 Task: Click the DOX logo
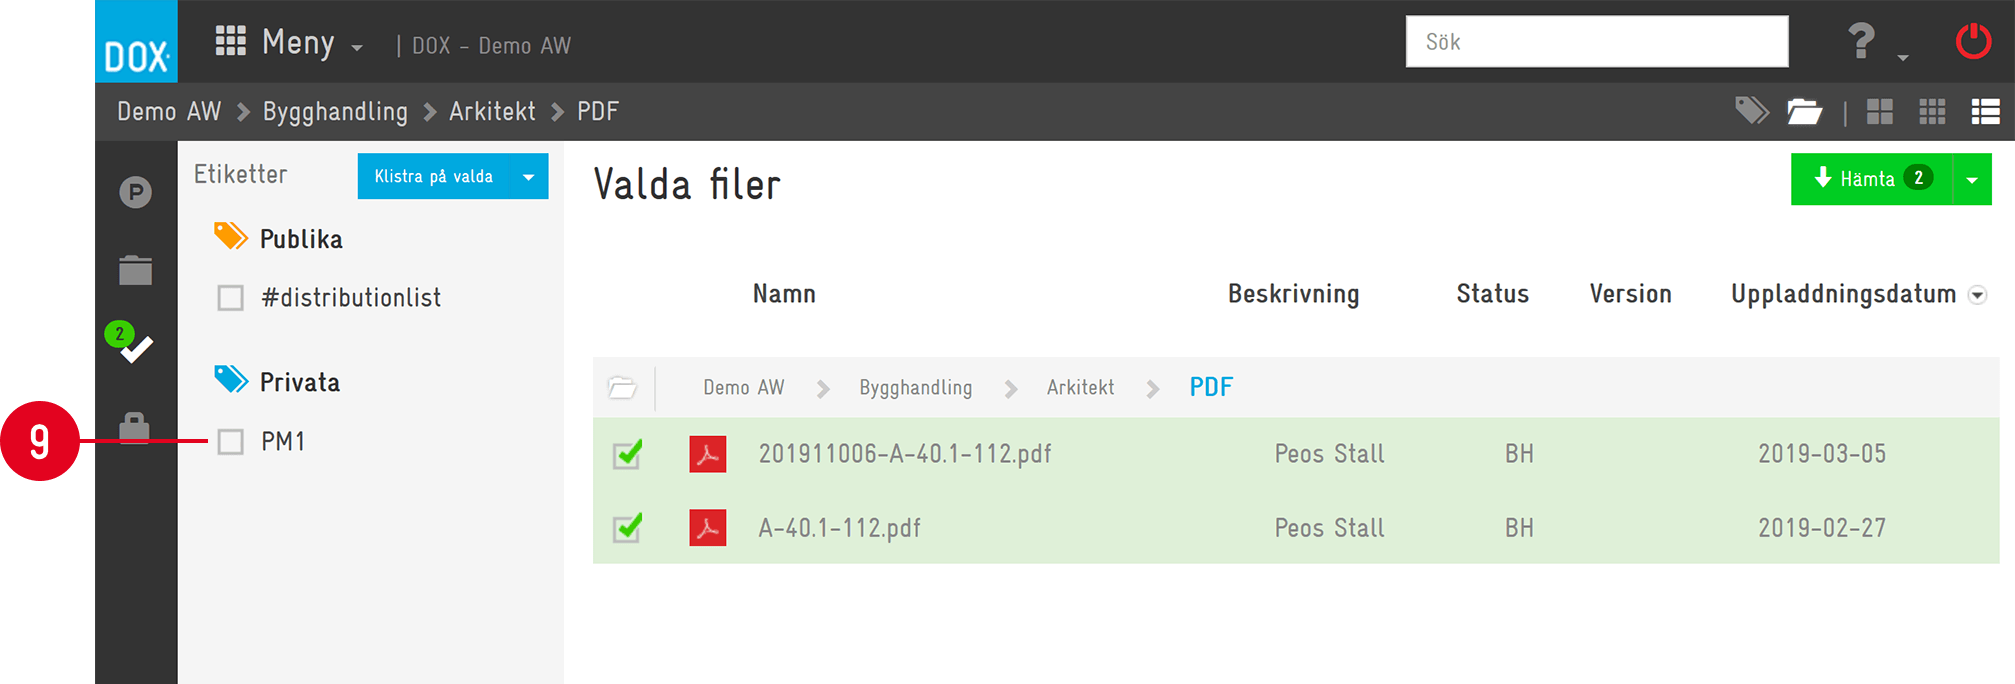pos(136,41)
